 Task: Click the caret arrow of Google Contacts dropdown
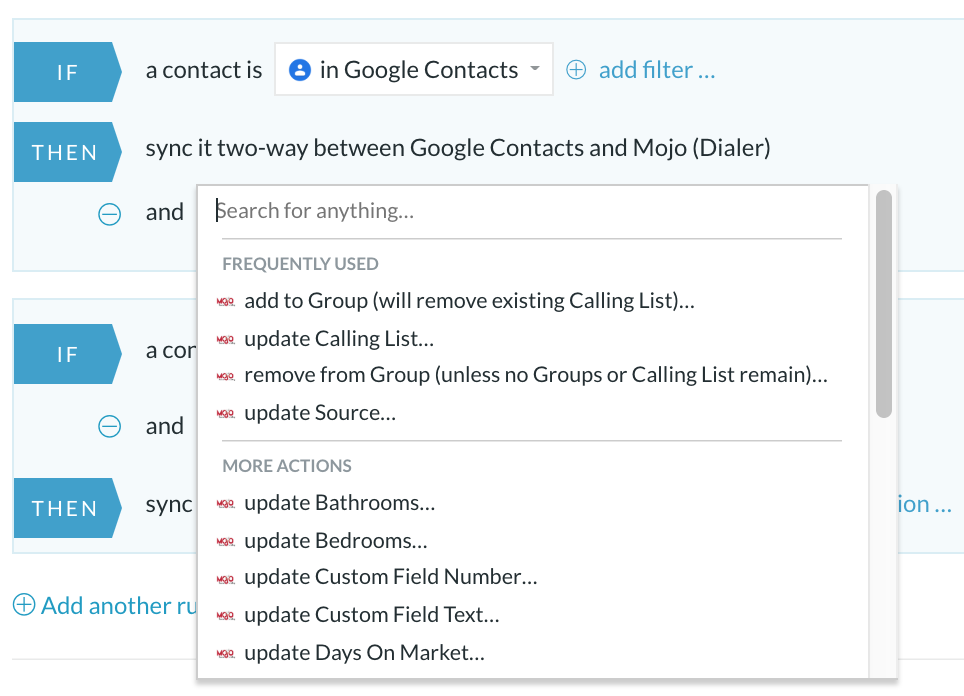pyautogui.click(x=535, y=68)
